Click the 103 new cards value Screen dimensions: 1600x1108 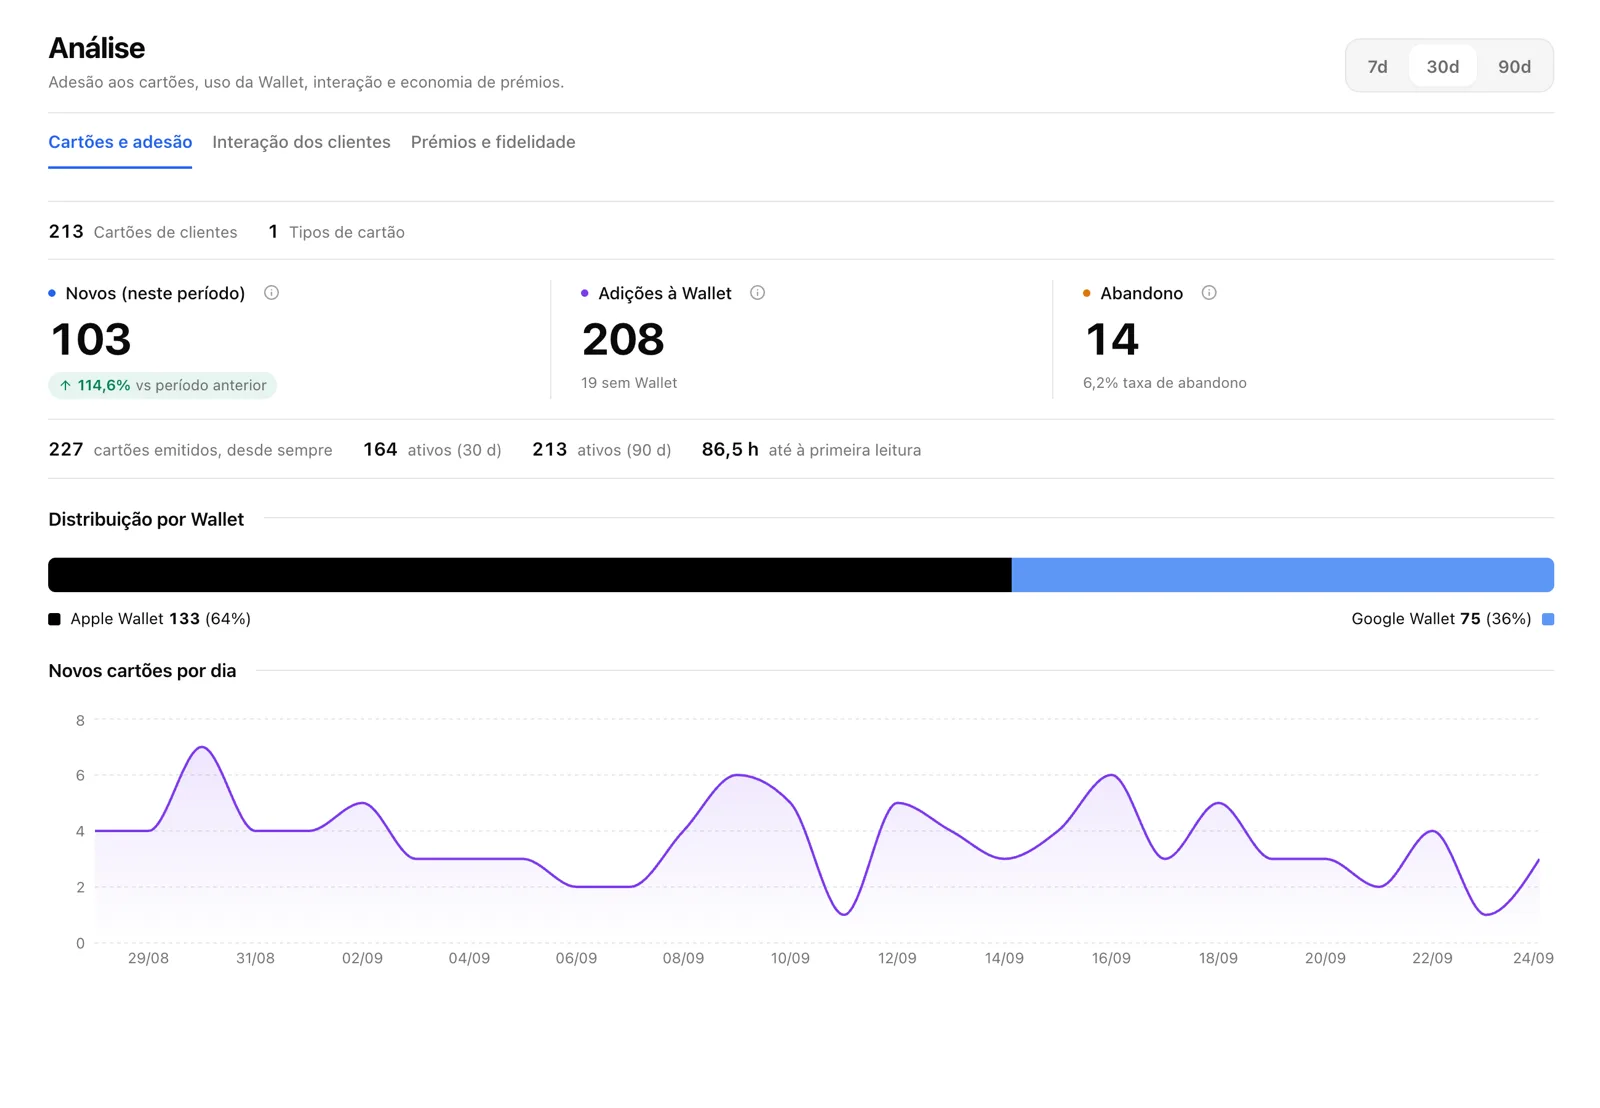(x=91, y=339)
